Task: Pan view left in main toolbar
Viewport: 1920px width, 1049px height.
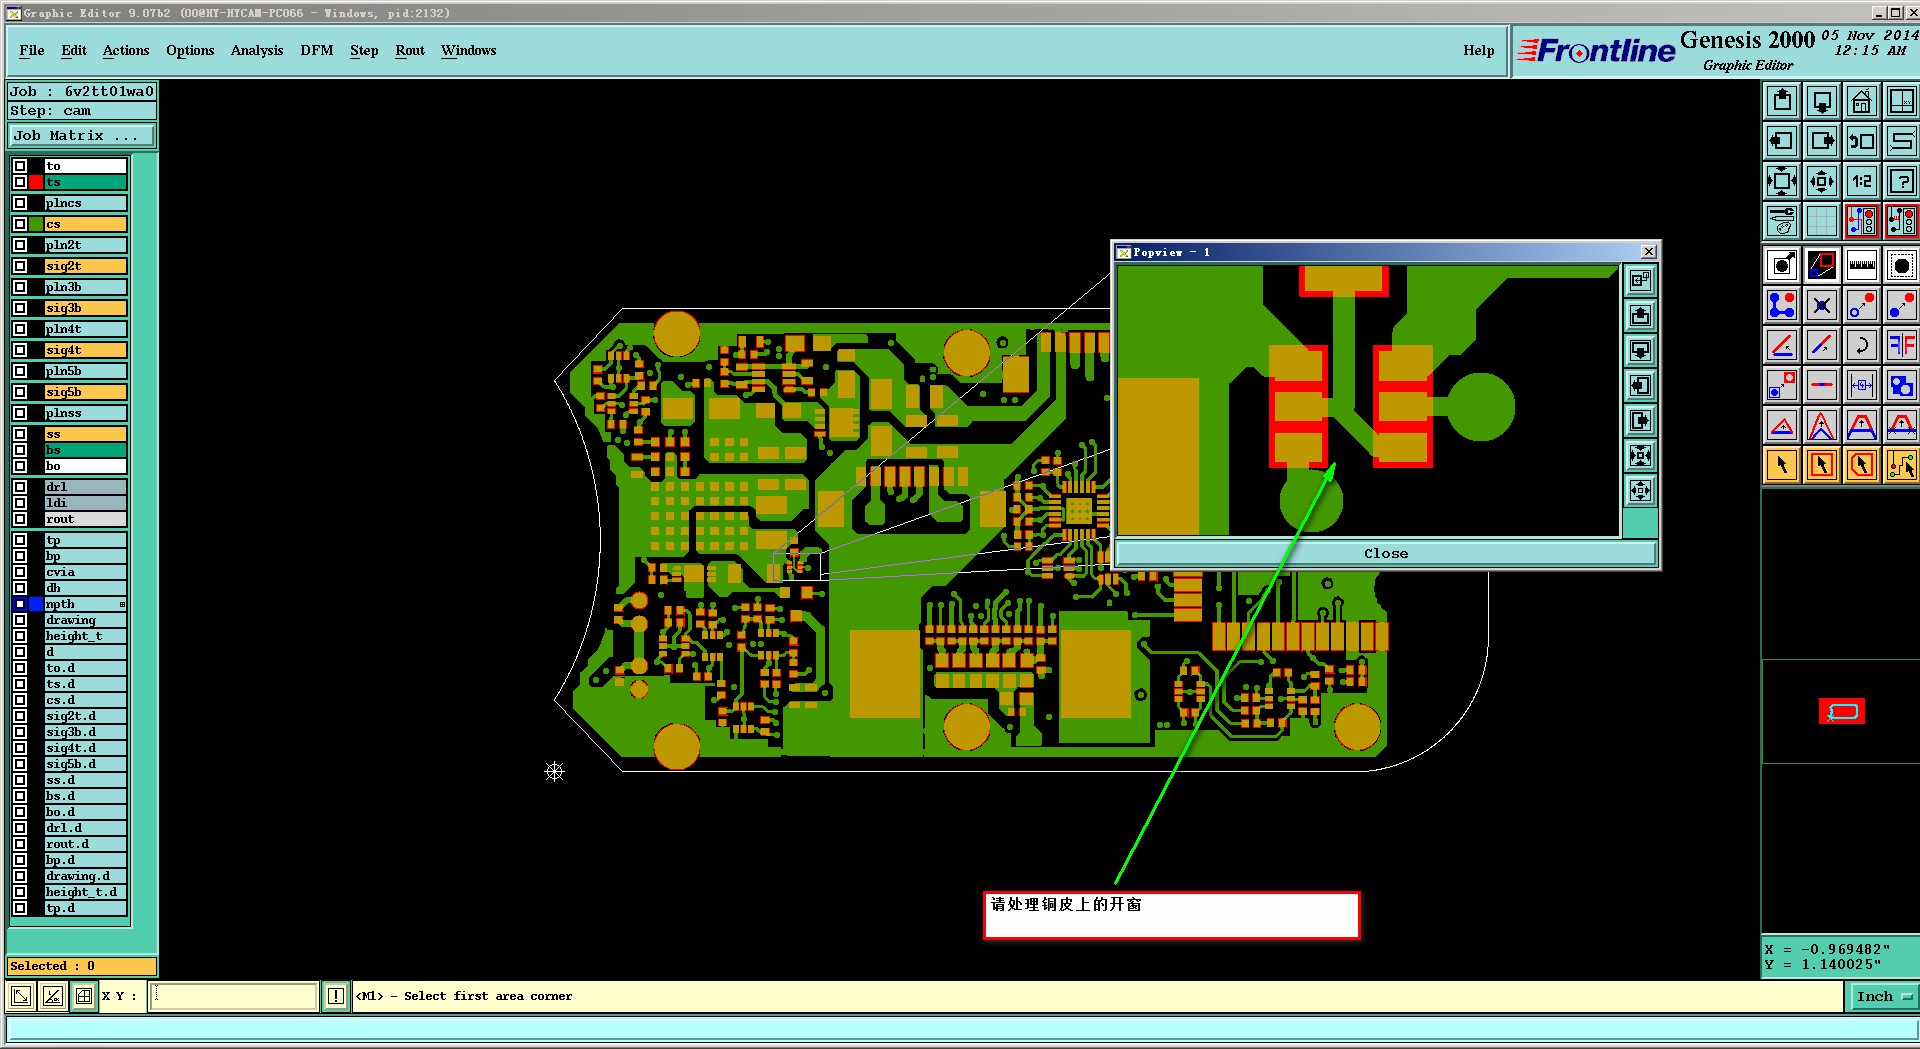Action: coord(1782,141)
